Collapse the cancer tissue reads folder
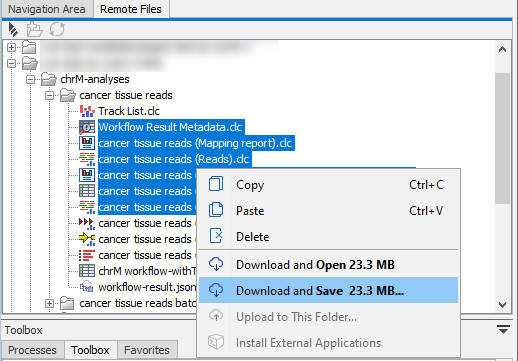This screenshot has height=361, width=518. point(49,96)
